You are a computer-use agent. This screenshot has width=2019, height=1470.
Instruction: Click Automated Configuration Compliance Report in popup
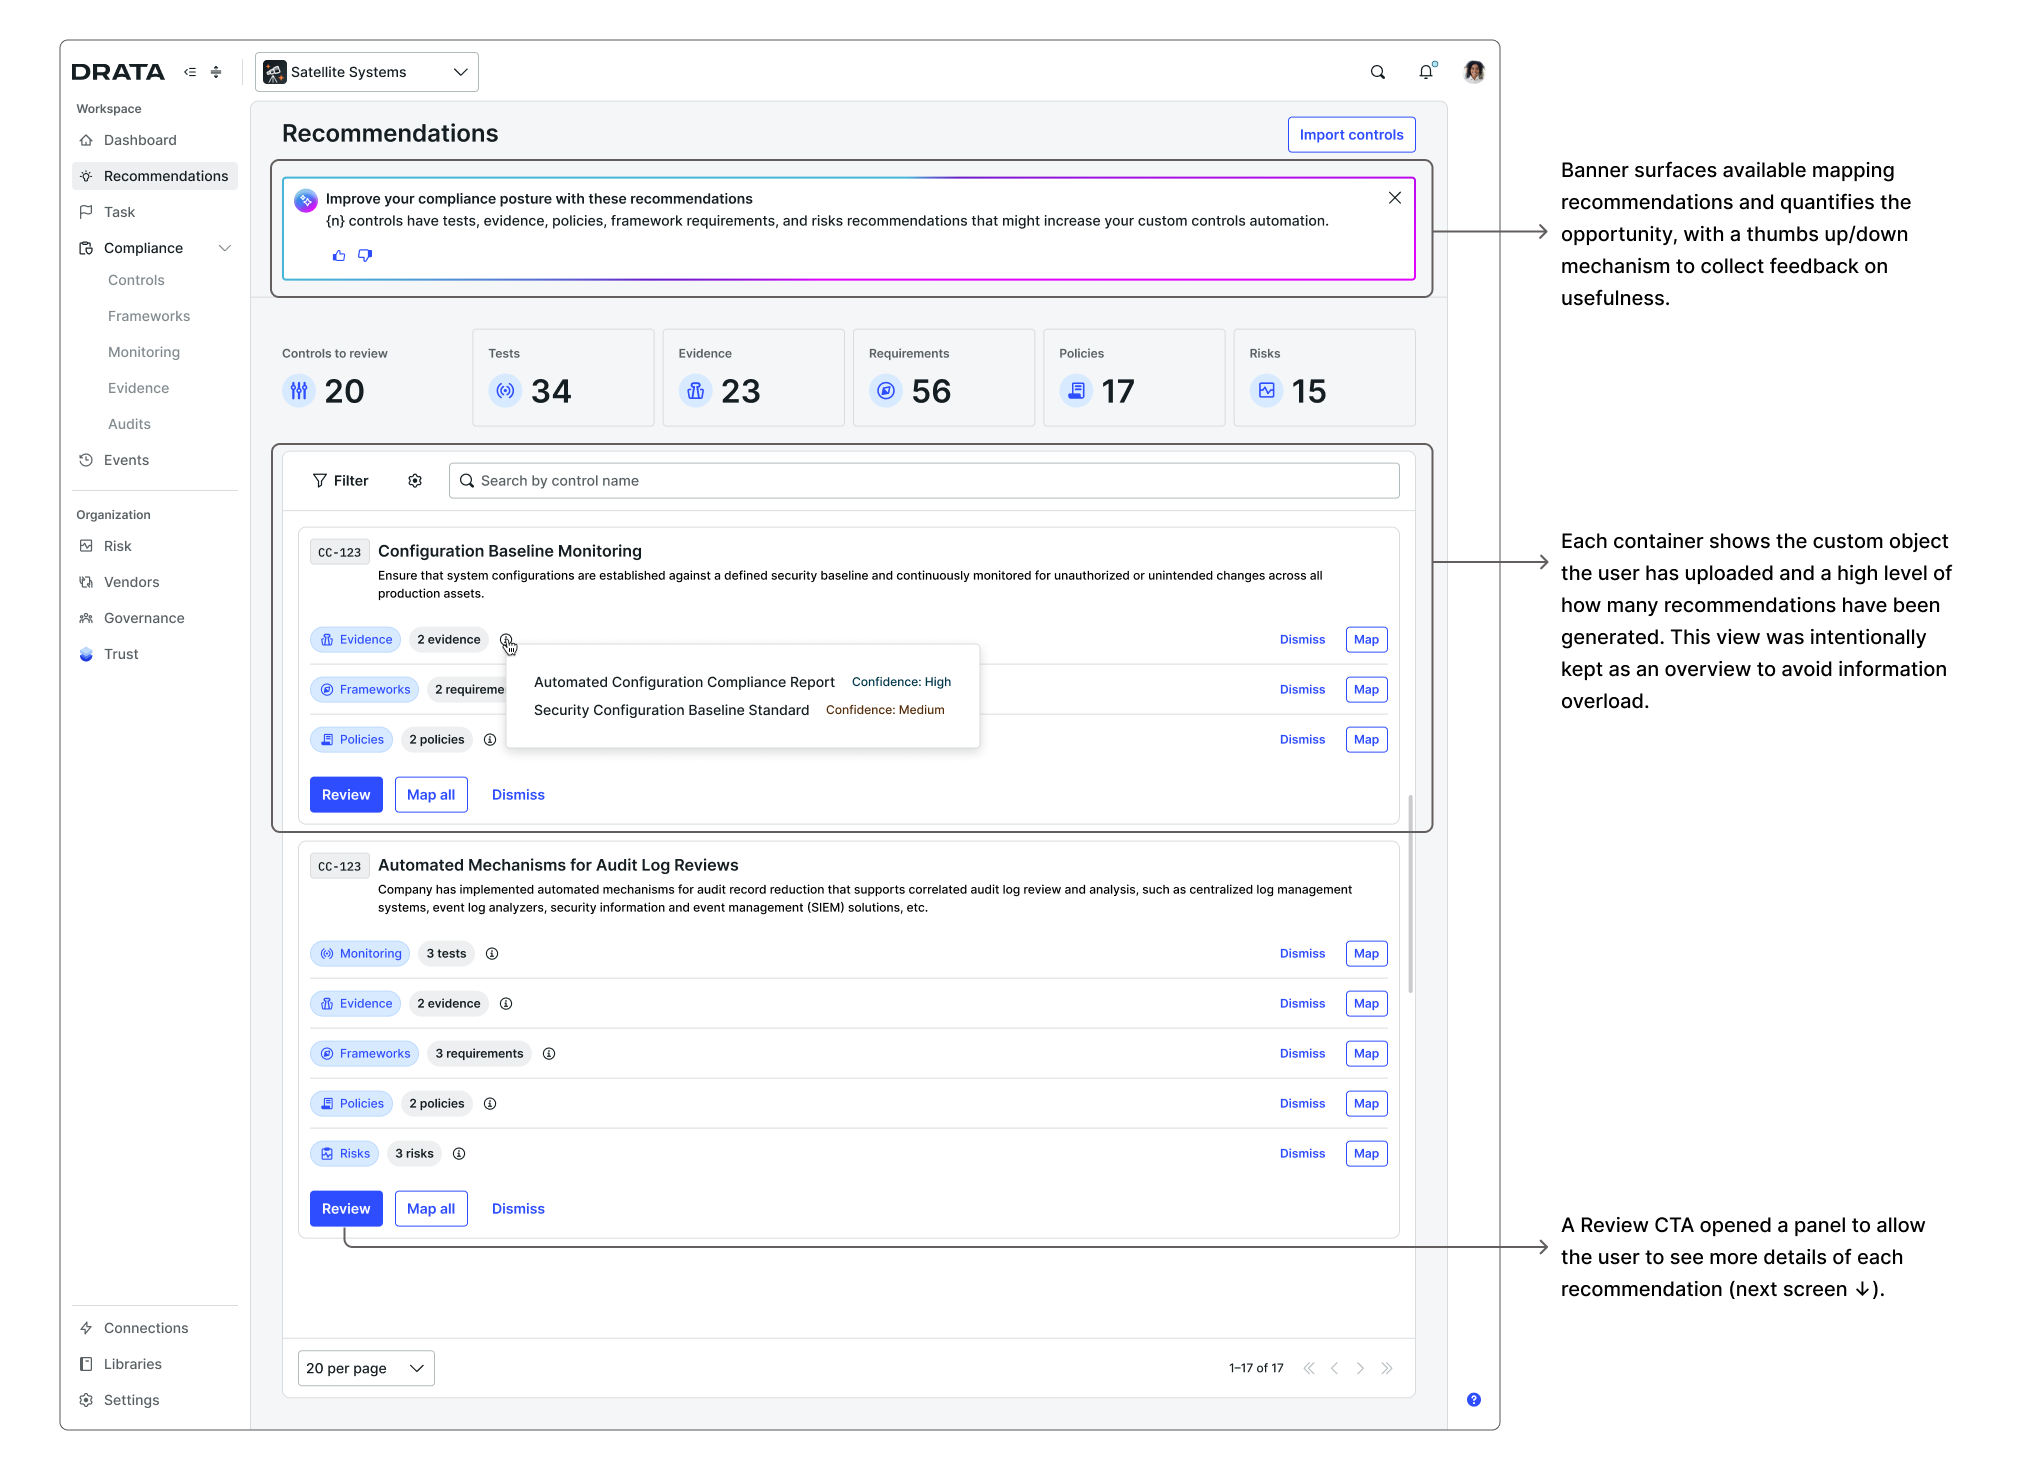pyautogui.click(x=684, y=682)
